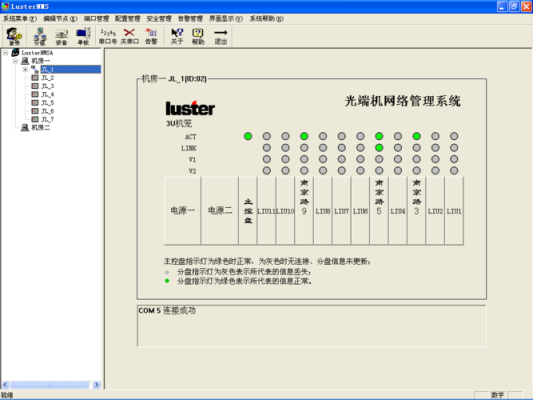
Task: Open the 配置管理 menu
Action: pos(127,19)
